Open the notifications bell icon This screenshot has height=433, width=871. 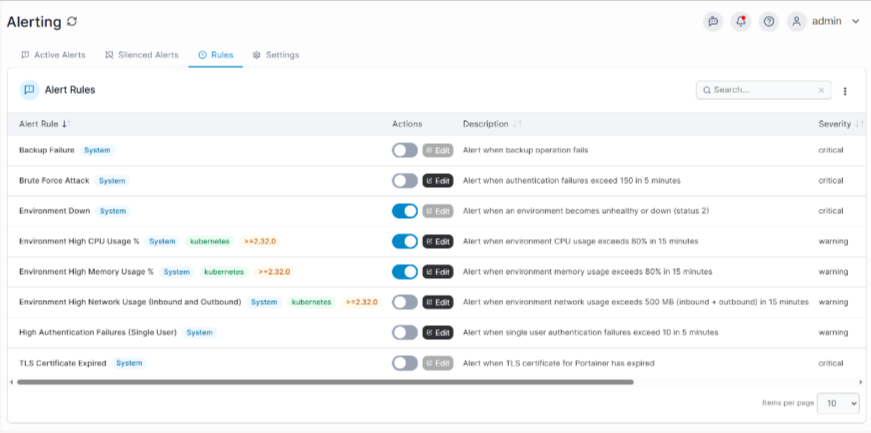740,22
